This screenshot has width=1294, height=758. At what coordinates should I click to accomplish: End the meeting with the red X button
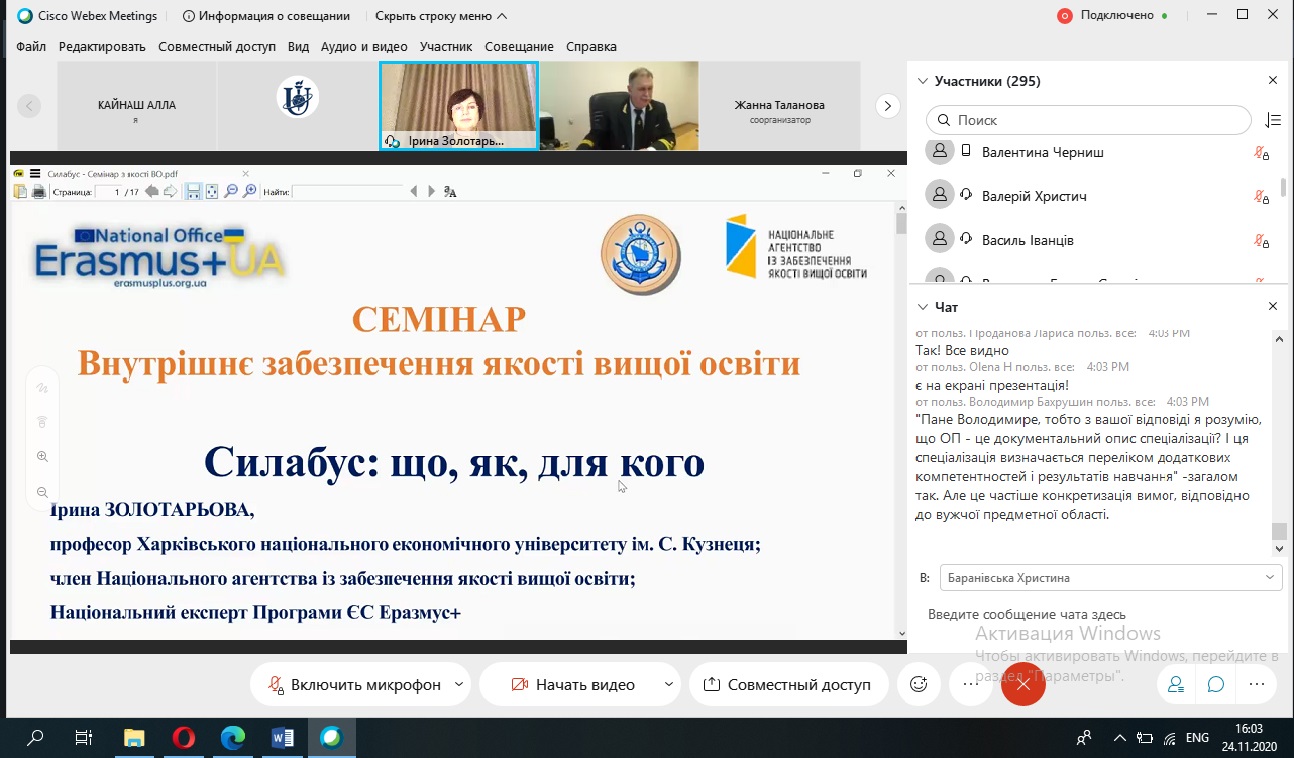coord(1023,685)
